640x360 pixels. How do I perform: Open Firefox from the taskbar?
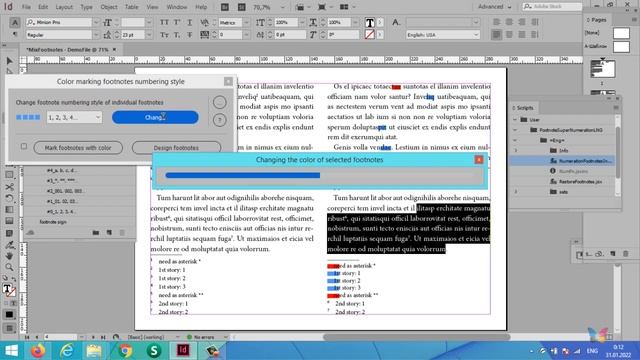(x=38, y=350)
